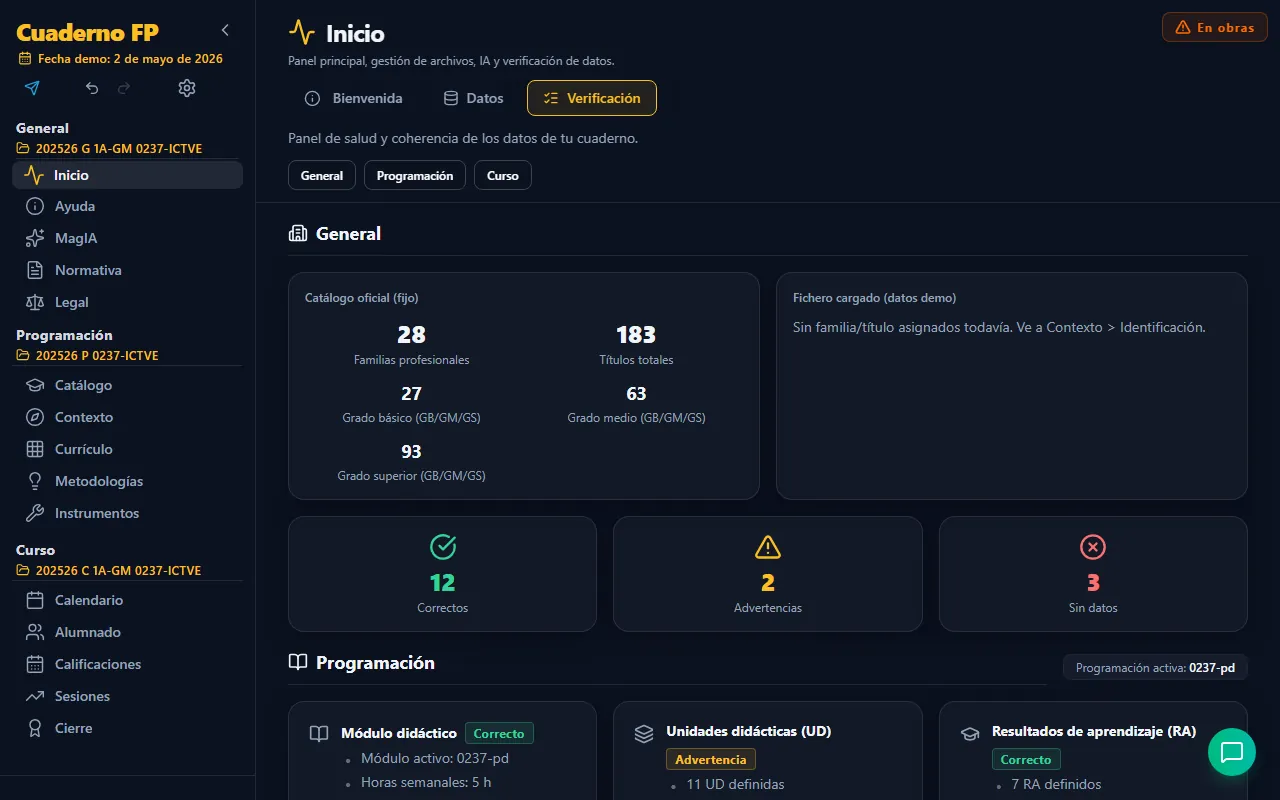Click the Curso filter button
Screen dimensions: 1280x800
click(x=503, y=175)
